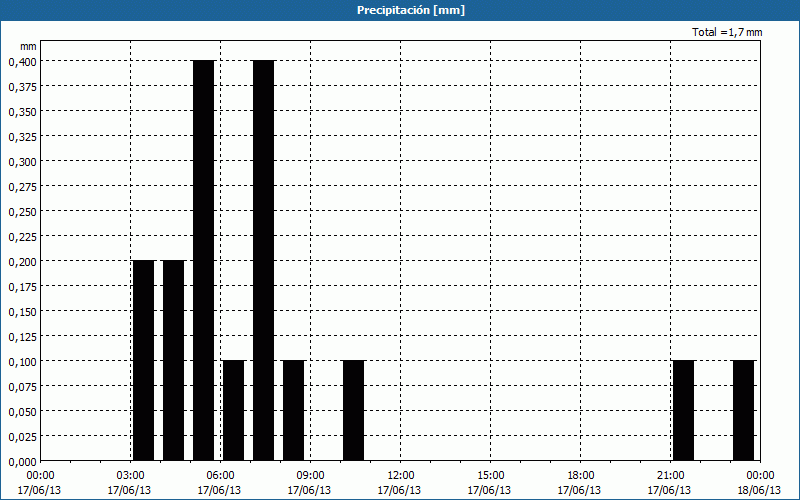Click the 0,175 y-axis label
The width and height of the screenshot is (800, 500).
pos(22,287)
